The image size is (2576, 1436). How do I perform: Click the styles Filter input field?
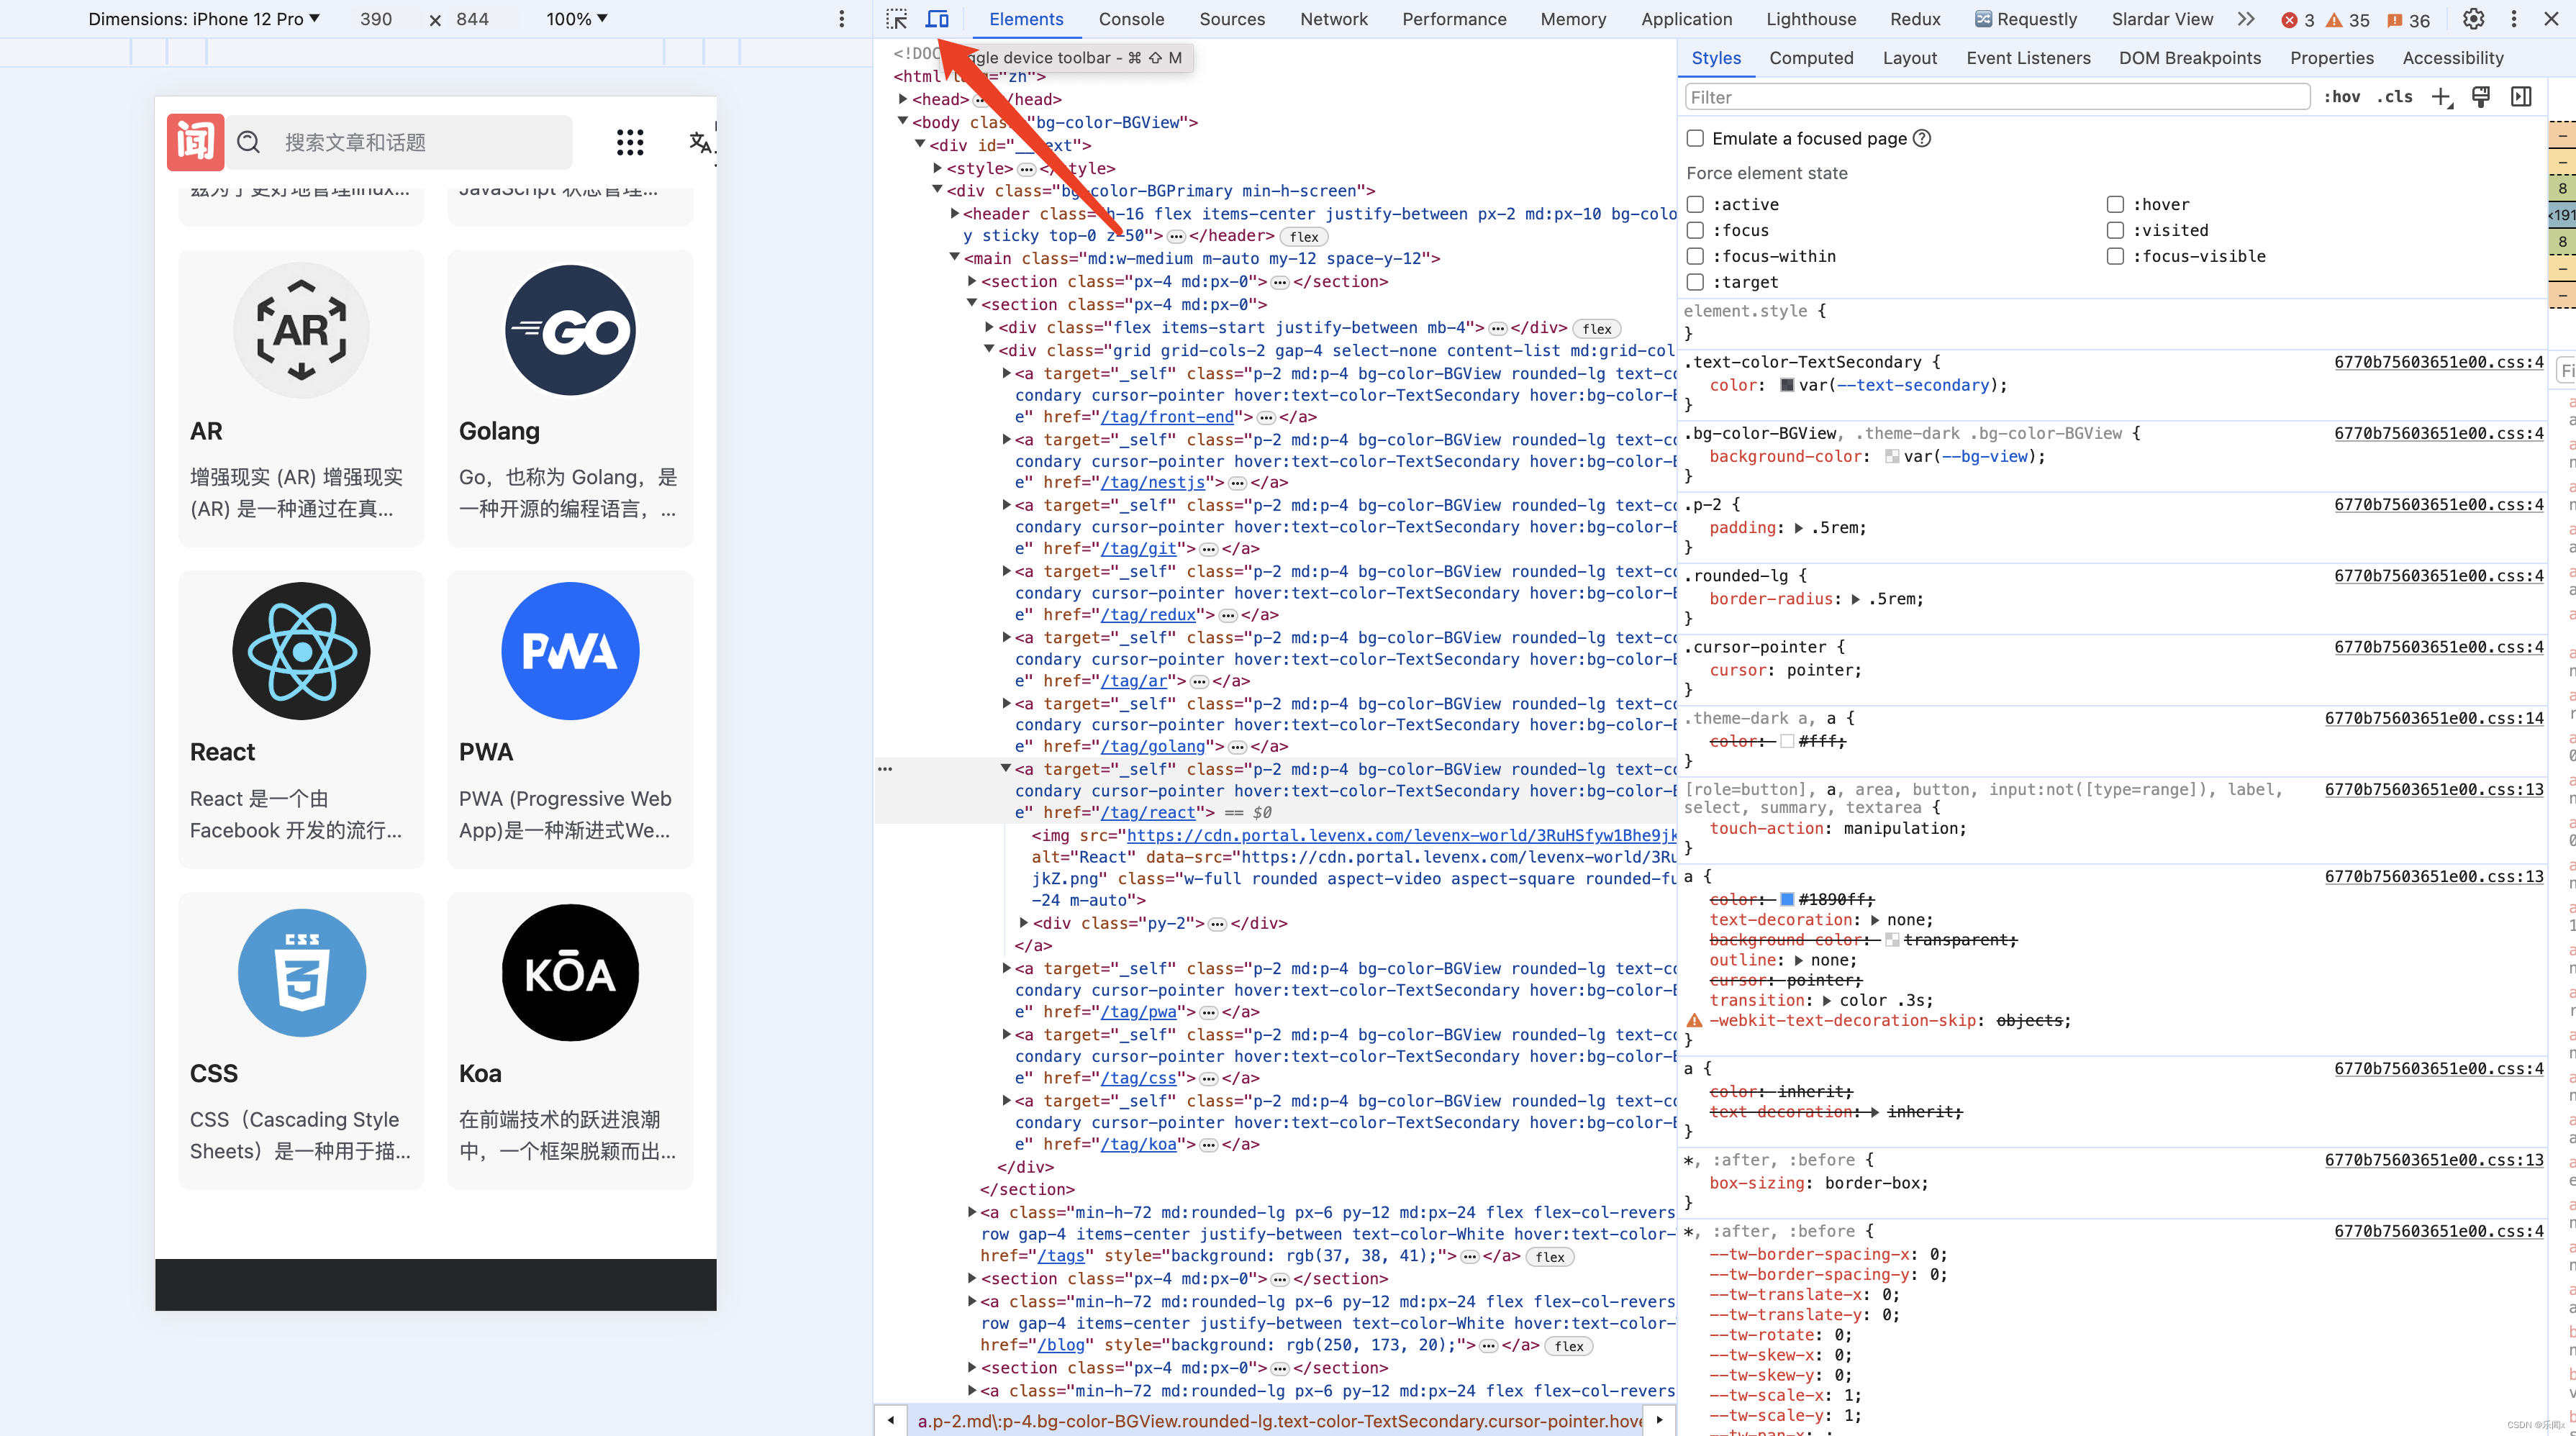click(x=1998, y=97)
